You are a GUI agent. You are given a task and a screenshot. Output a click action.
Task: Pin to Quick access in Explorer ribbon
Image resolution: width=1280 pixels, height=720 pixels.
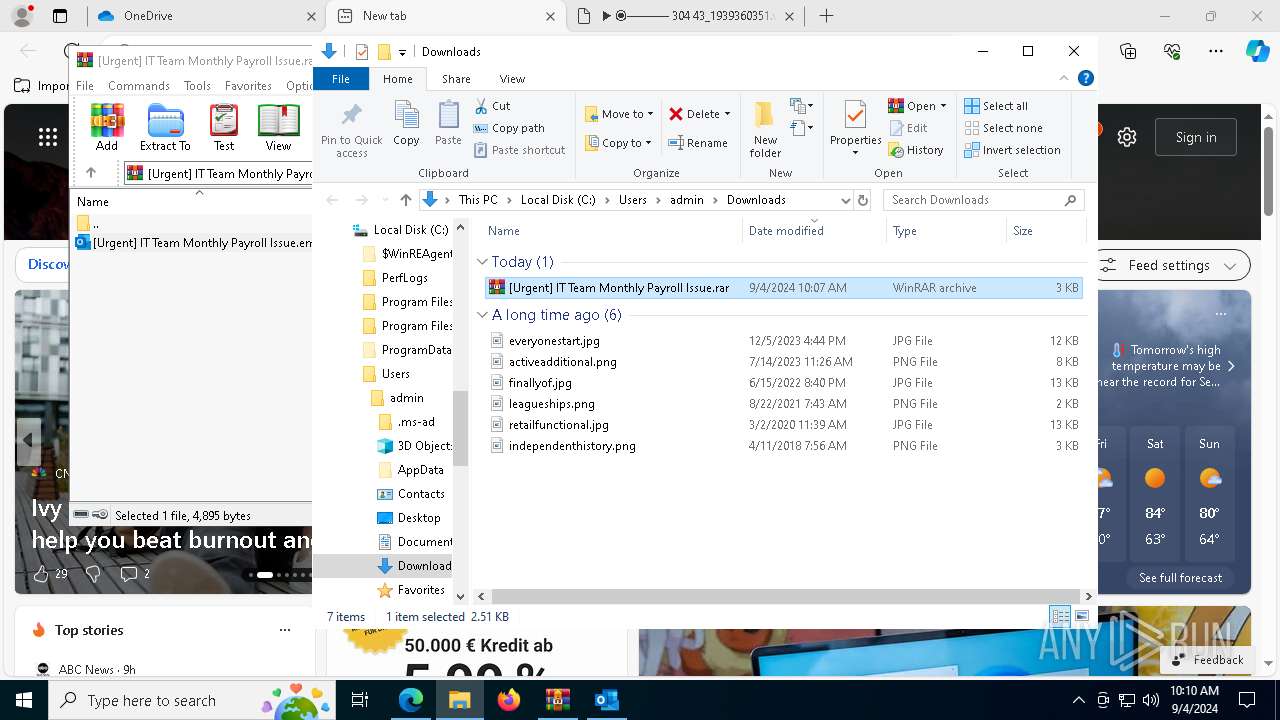pyautogui.click(x=351, y=128)
